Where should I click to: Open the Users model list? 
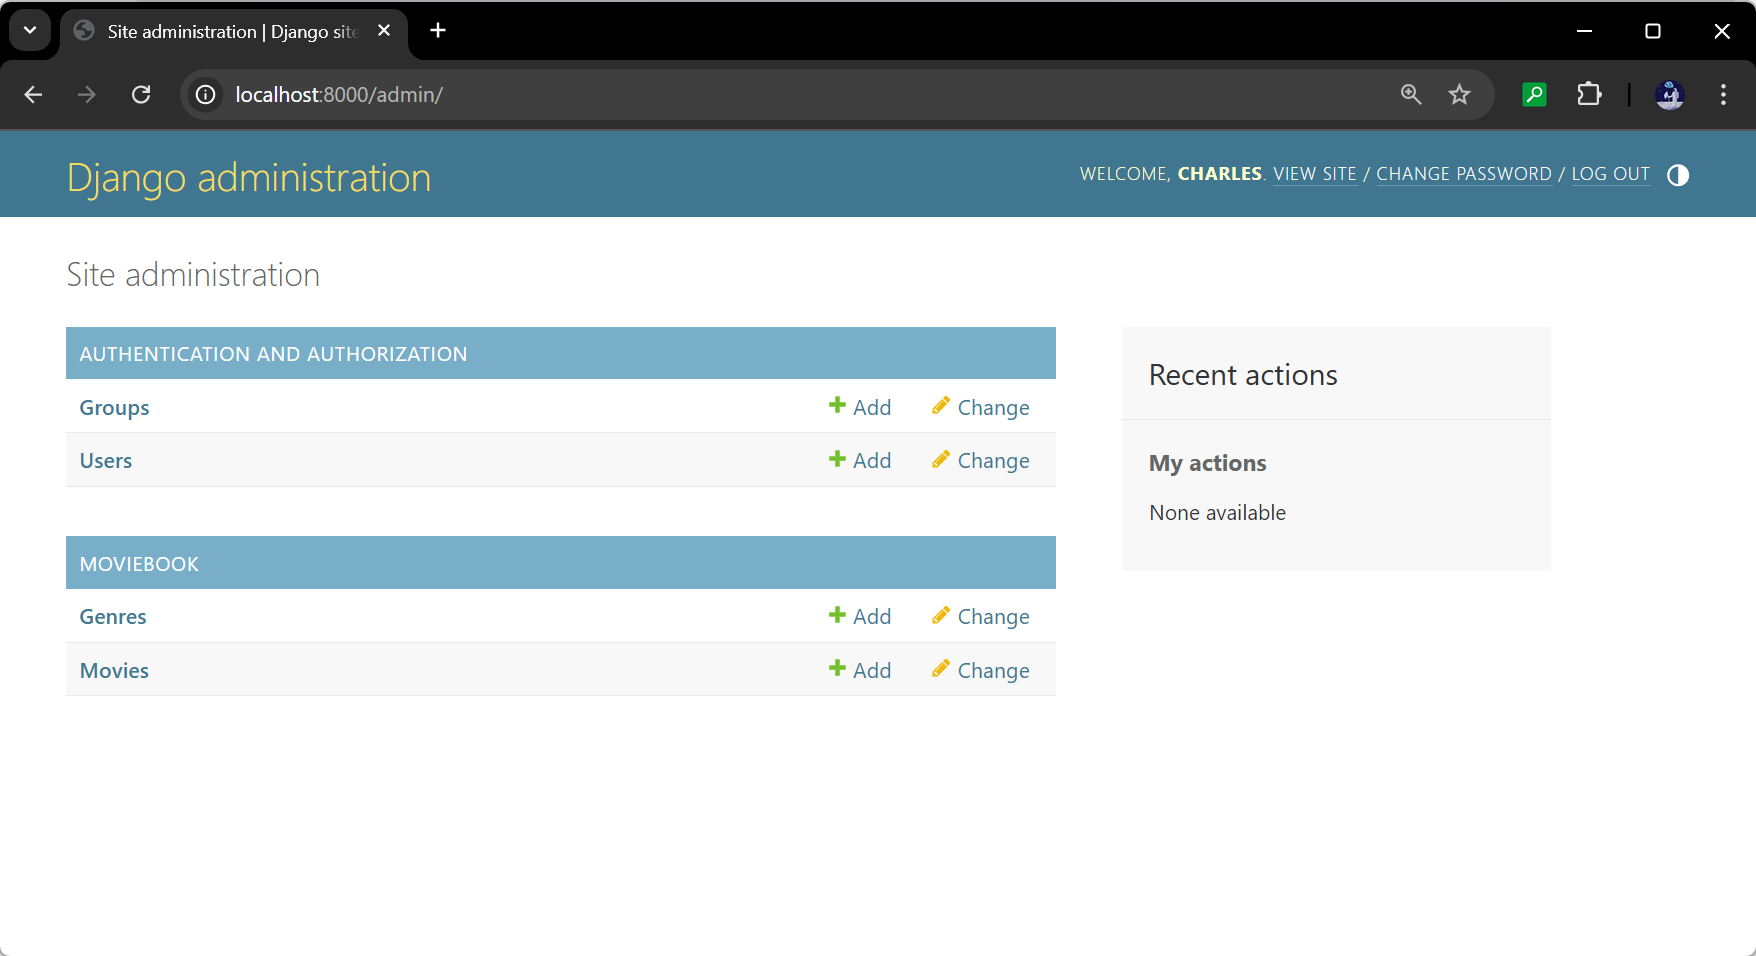pos(106,461)
